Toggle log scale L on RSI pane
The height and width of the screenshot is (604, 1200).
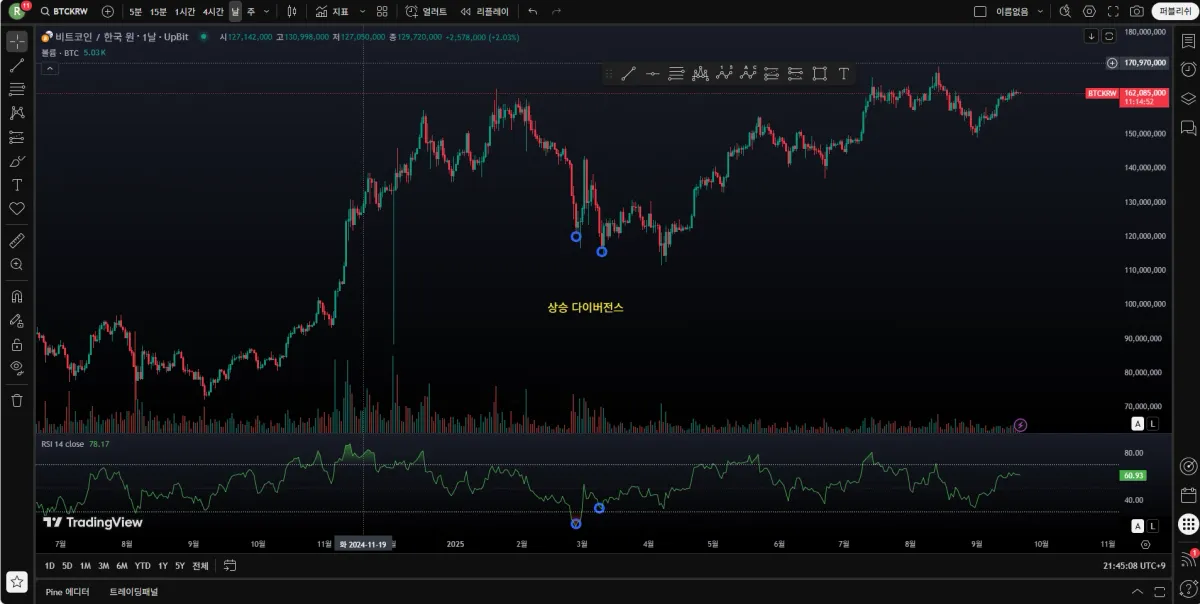coord(1152,526)
